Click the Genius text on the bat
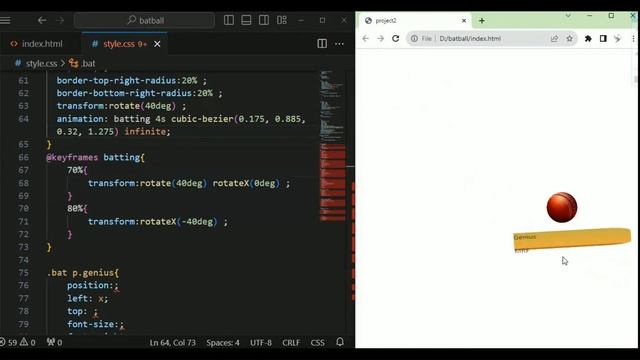The width and height of the screenshot is (640, 360). [524, 237]
